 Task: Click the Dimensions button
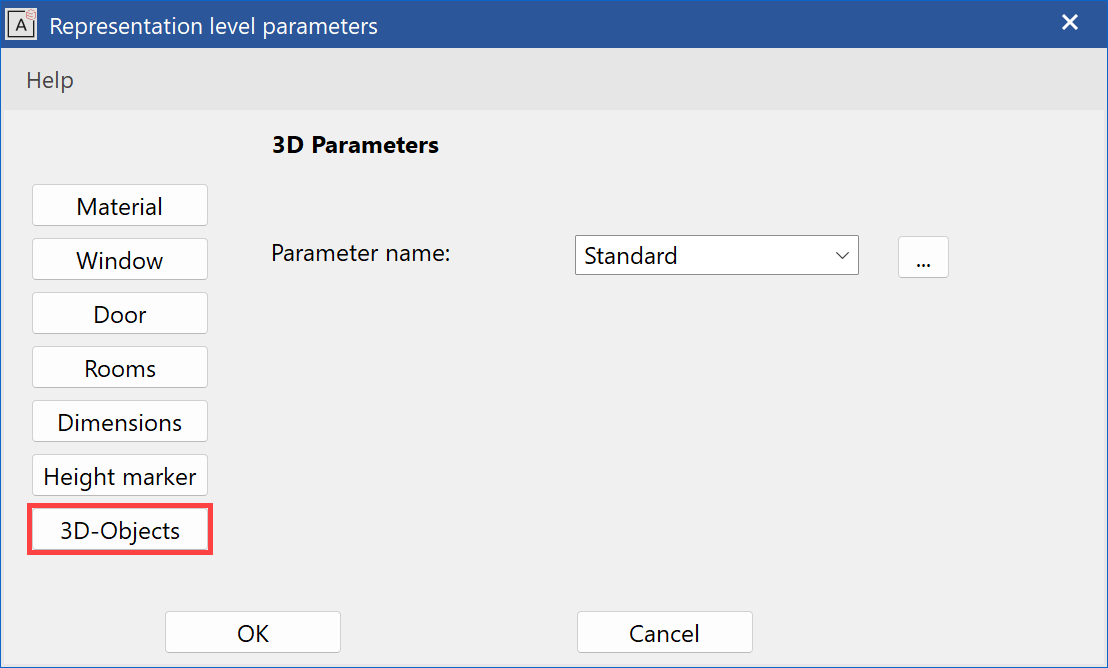[119, 421]
